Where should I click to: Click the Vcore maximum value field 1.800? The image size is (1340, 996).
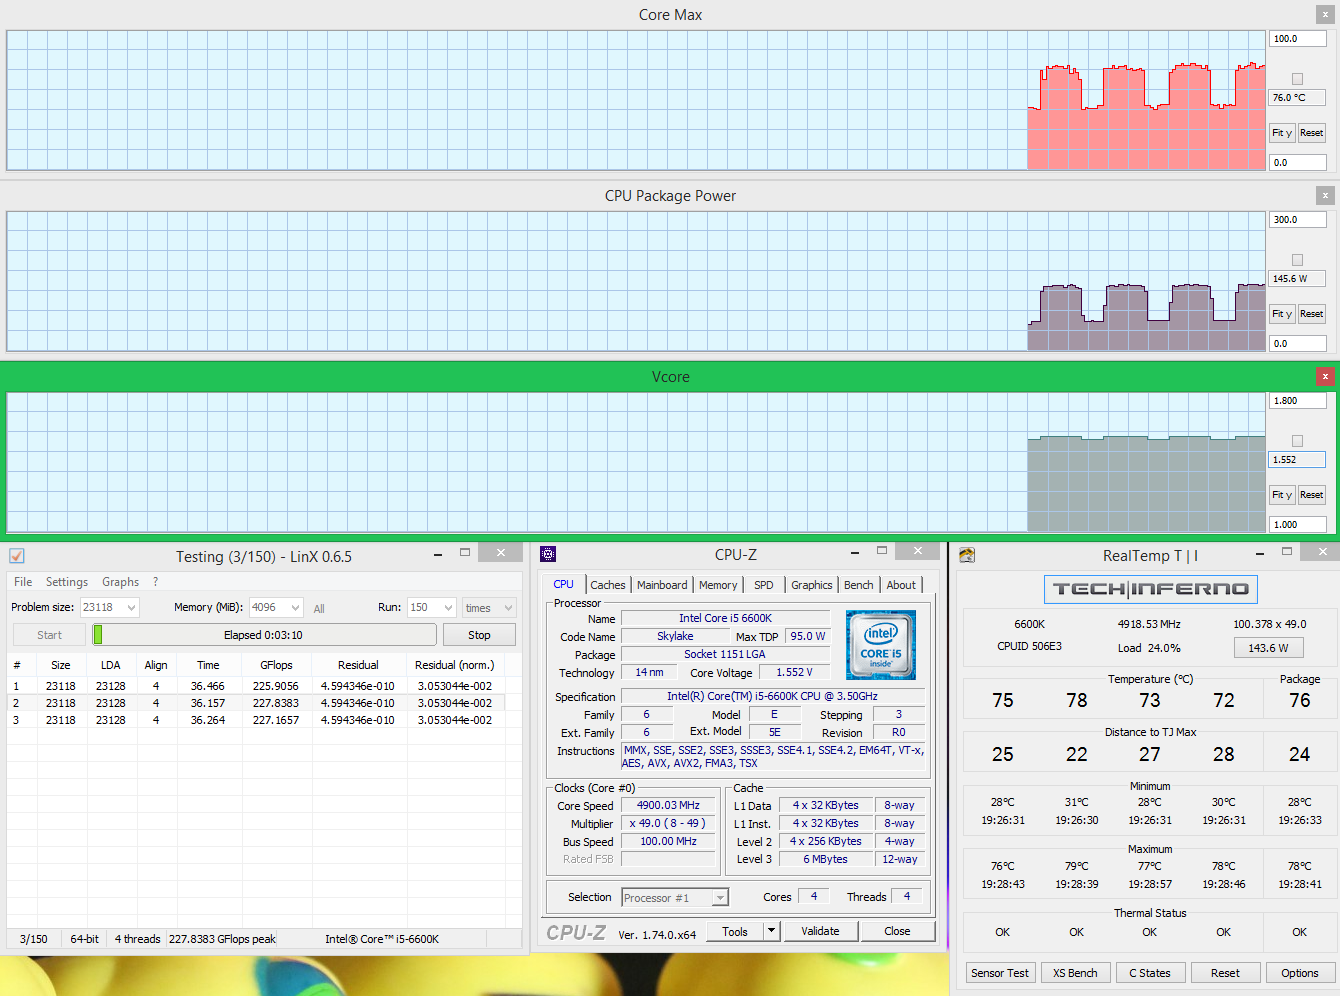click(1297, 401)
